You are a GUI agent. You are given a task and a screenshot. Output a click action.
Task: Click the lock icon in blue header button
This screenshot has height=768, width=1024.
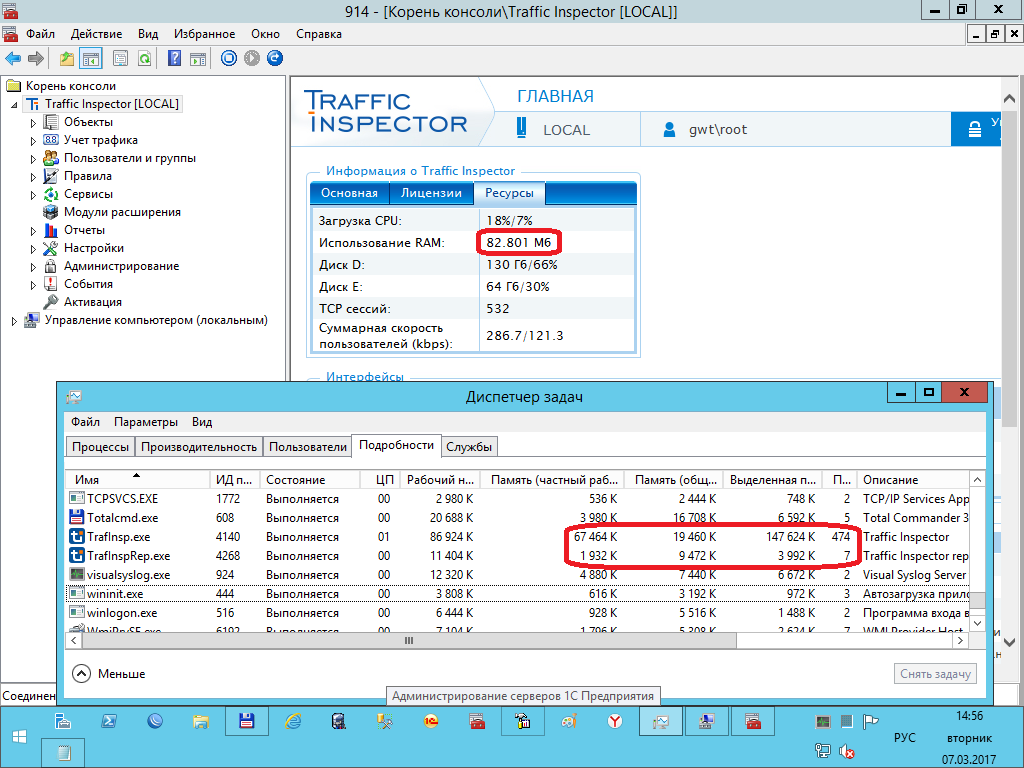(x=974, y=129)
